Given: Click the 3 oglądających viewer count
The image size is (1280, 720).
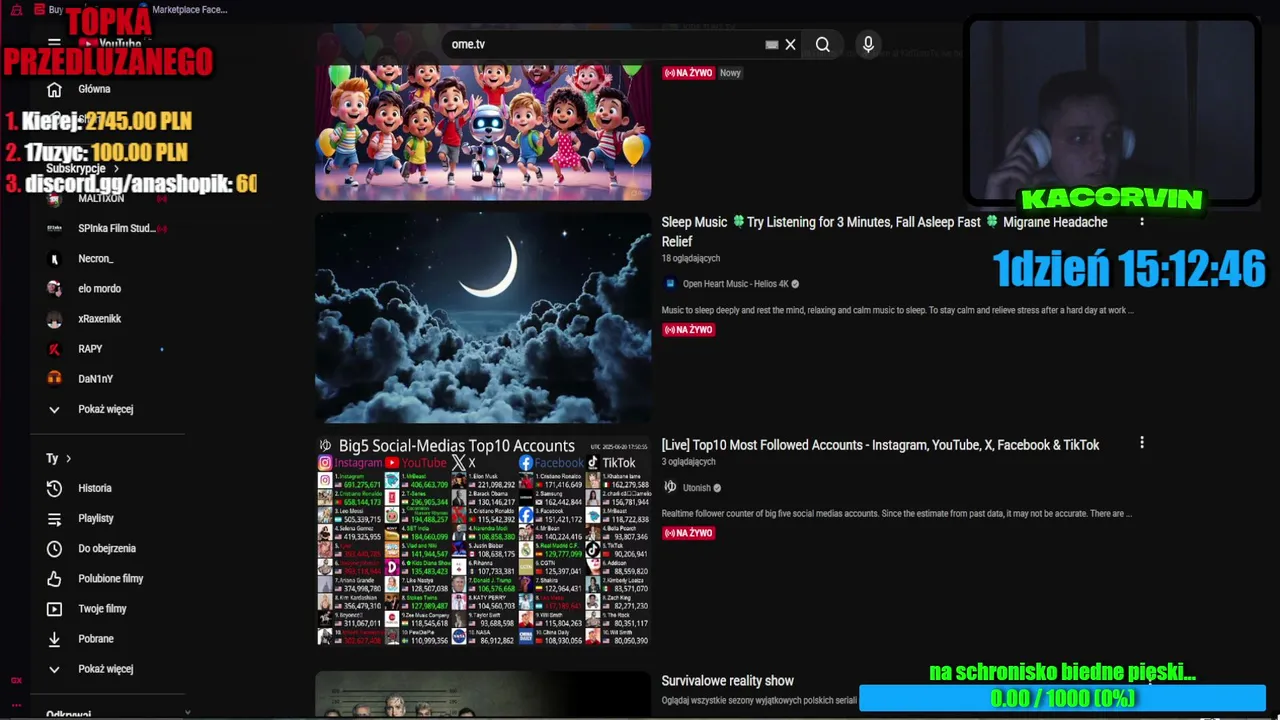Looking at the screenshot, I should click(688, 462).
